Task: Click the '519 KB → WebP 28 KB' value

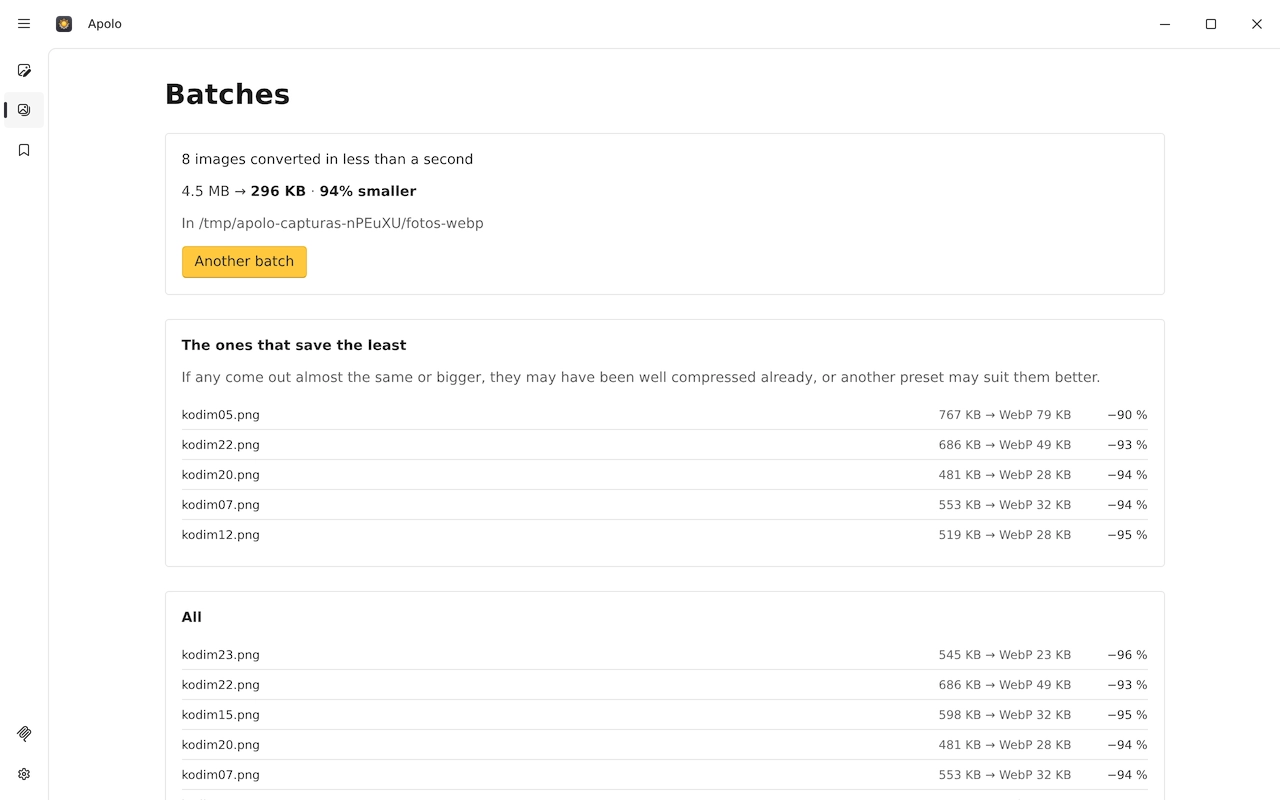Action: tap(1004, 535)
